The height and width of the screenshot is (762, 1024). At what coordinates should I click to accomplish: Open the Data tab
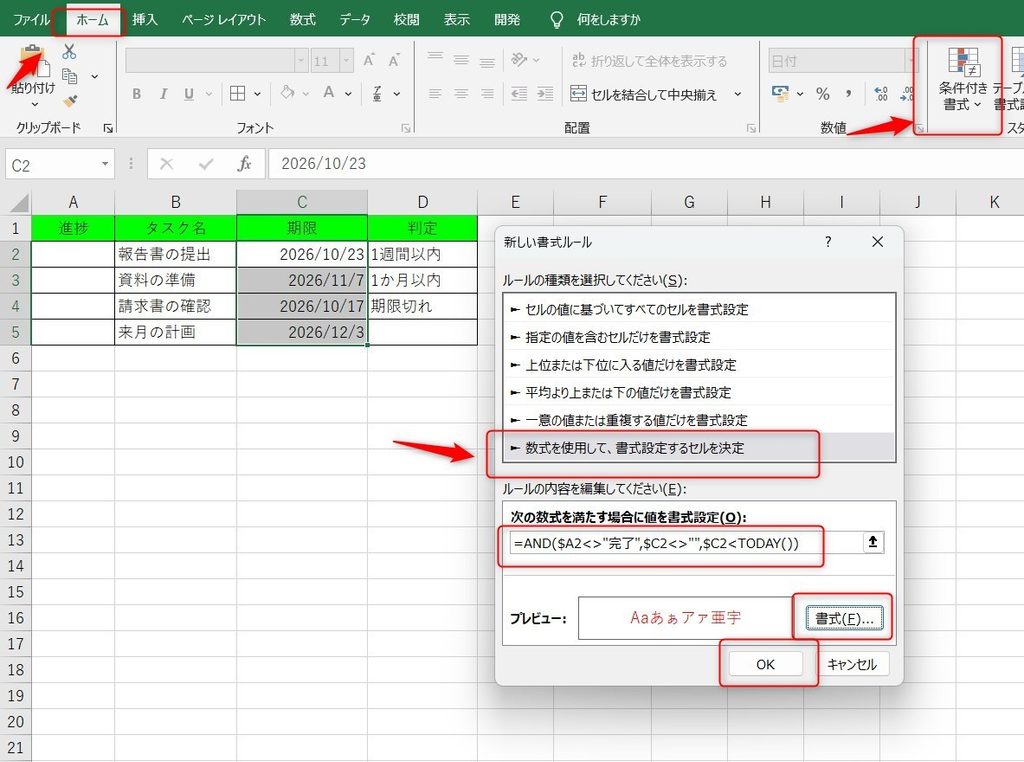coord(355,20)
